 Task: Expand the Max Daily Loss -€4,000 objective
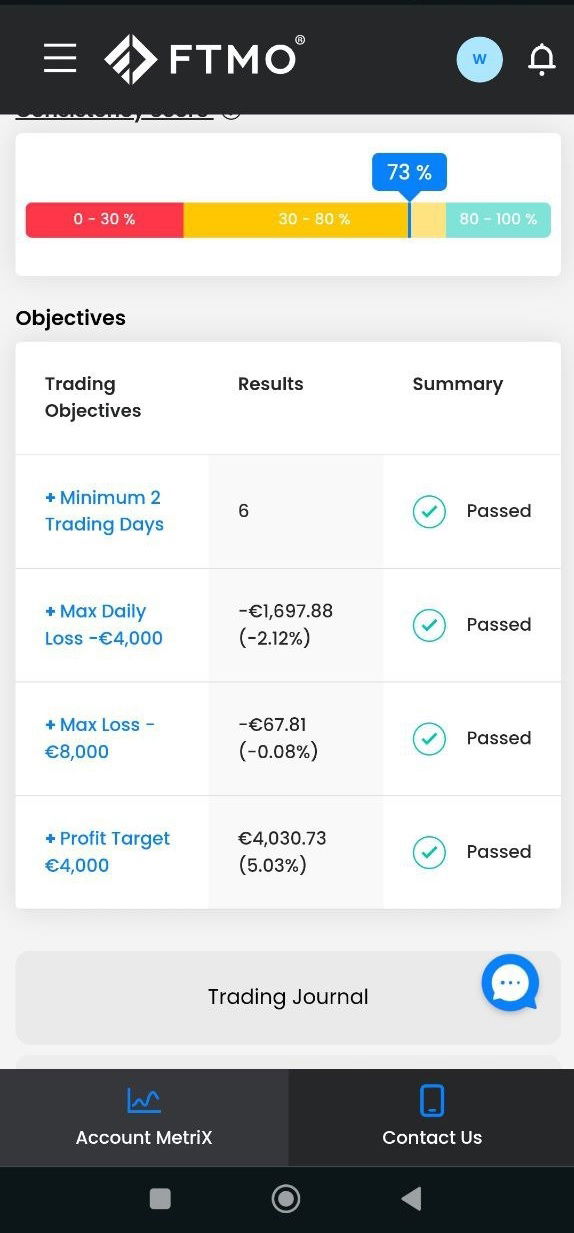[x=104, y=625]
